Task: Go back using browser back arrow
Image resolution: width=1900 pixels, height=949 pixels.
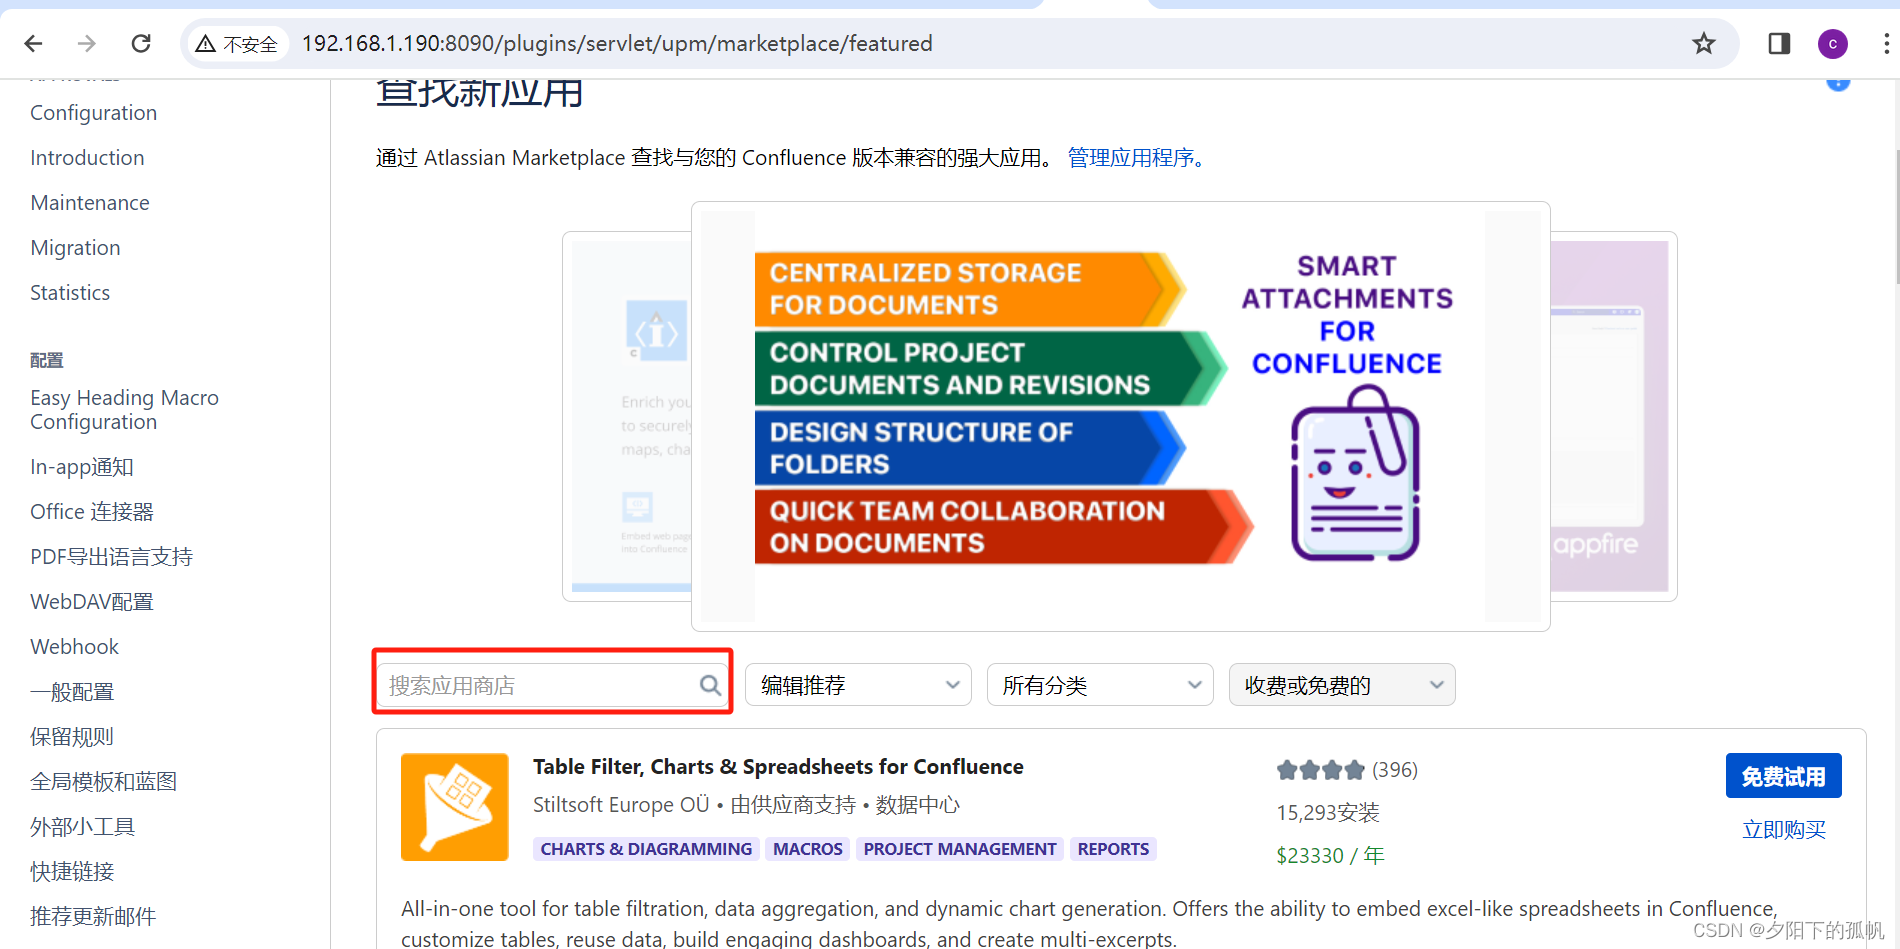Action: (x=33, y=43)
